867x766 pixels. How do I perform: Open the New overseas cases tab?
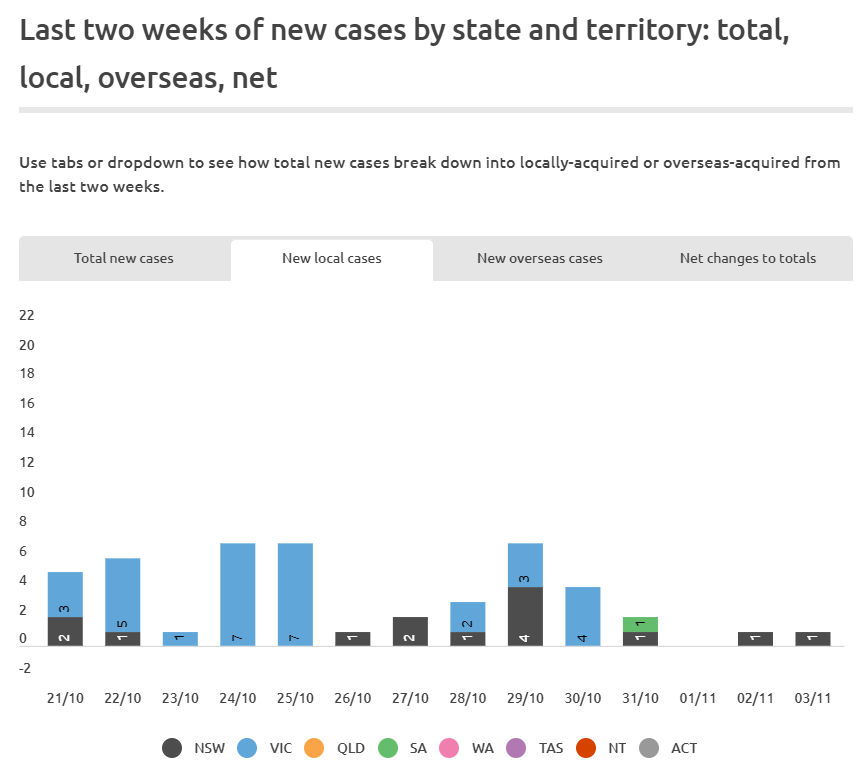540,259
